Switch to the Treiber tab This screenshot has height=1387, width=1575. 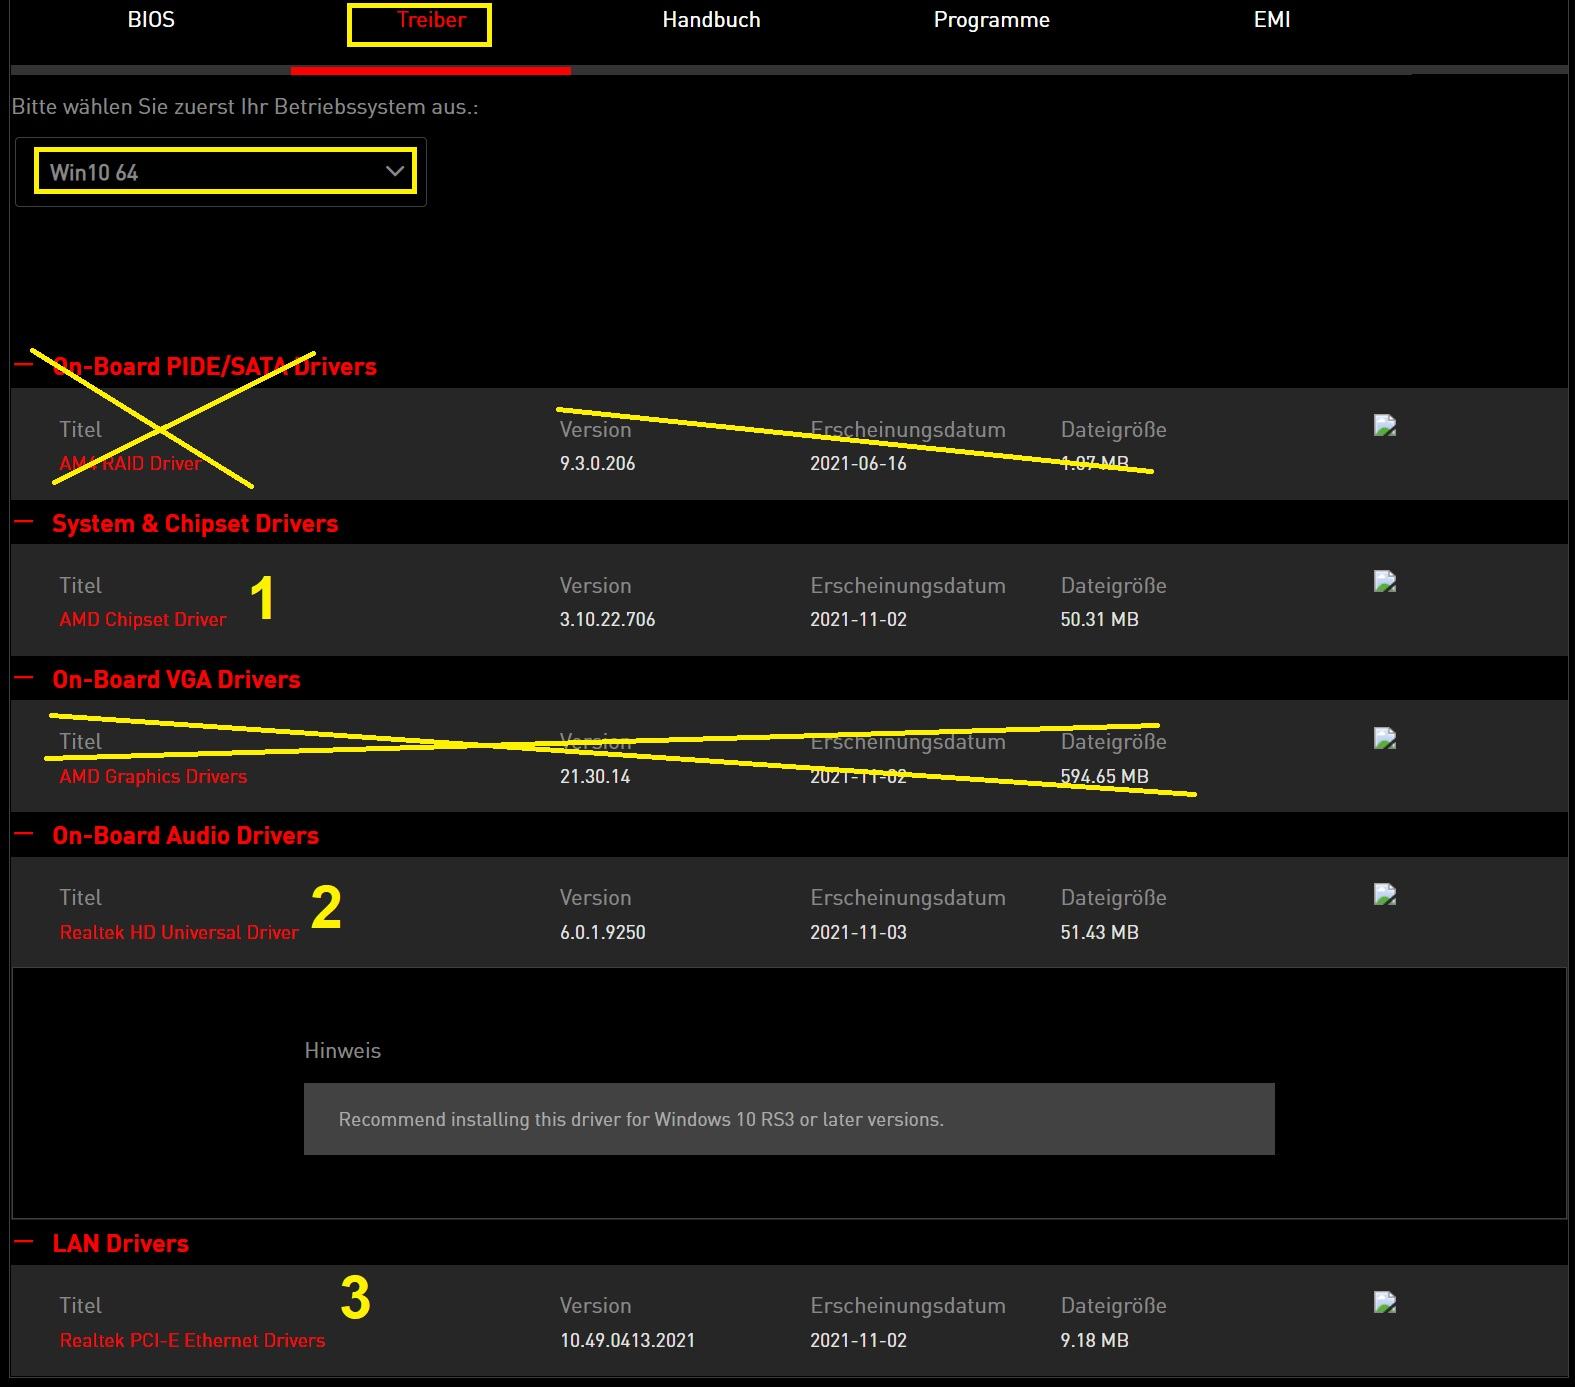click(x=431, y=20)
